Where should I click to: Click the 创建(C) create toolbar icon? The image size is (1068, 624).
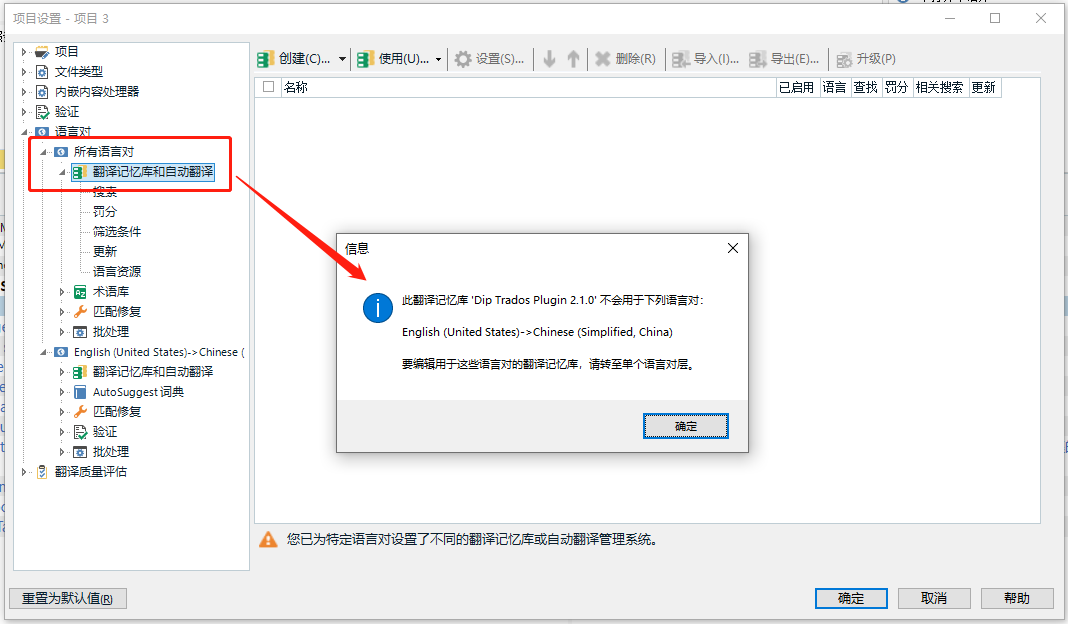267,59
